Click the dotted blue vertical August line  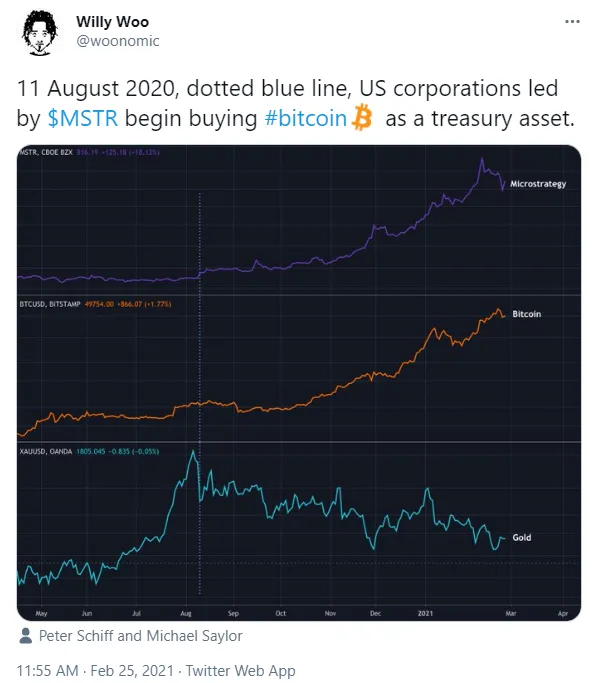pos(200,393)
